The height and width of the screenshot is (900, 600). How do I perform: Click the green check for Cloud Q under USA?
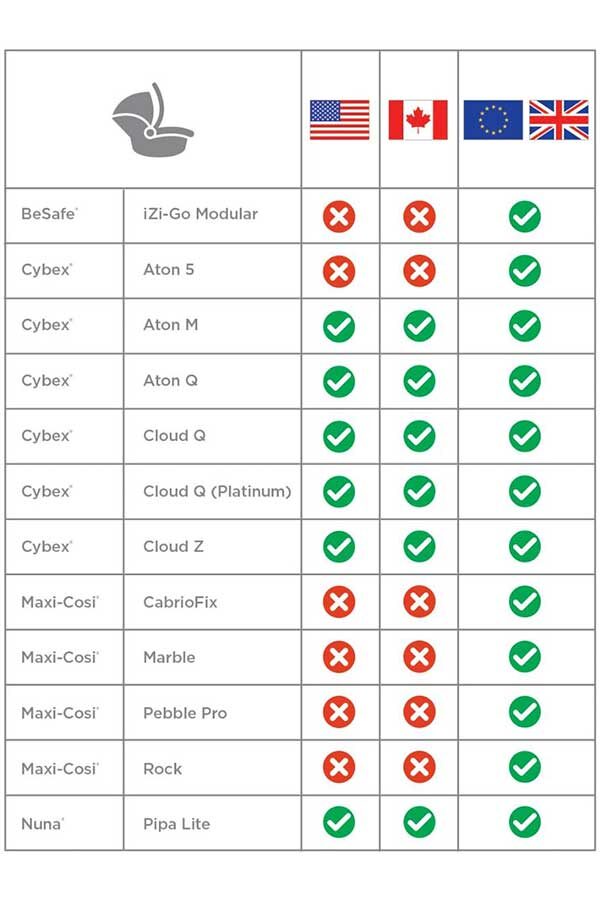pos(339,436)
